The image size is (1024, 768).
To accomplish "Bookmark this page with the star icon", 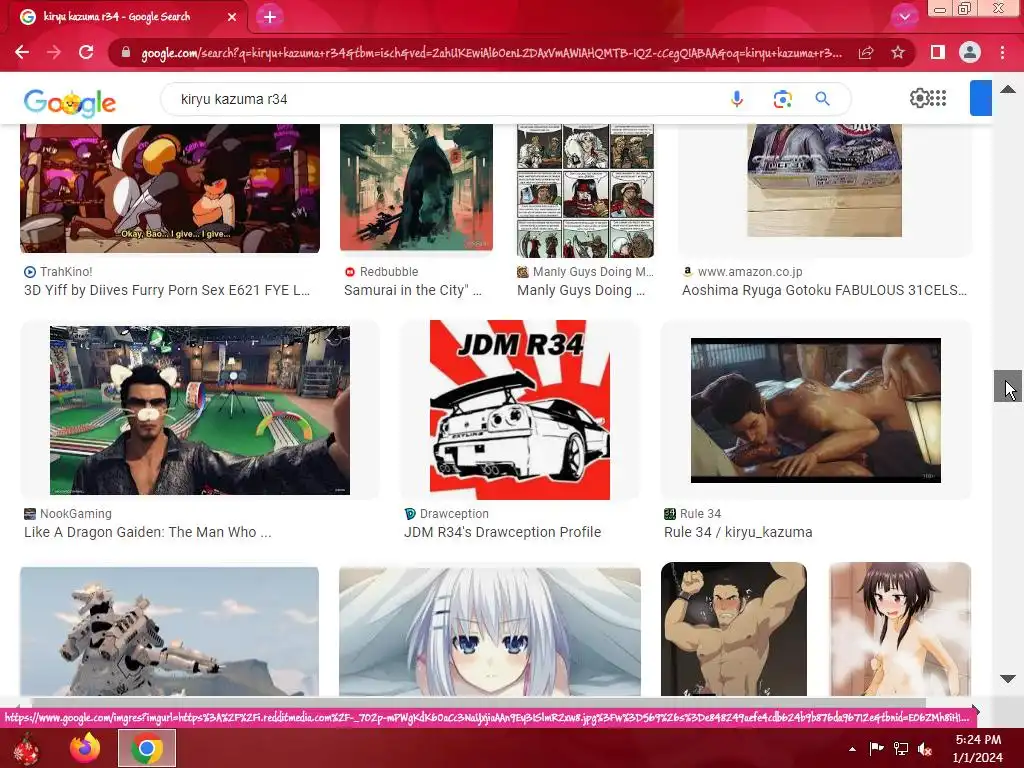I will pos(898,52).
